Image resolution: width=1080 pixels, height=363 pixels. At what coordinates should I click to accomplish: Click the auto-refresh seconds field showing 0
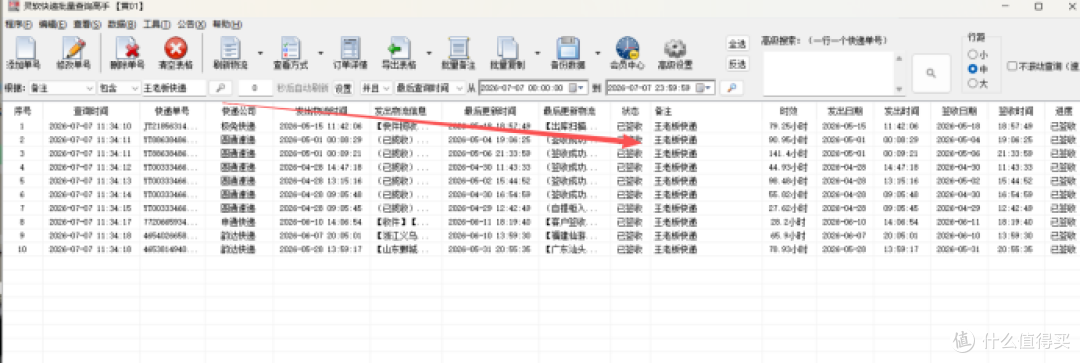(256, 88)
